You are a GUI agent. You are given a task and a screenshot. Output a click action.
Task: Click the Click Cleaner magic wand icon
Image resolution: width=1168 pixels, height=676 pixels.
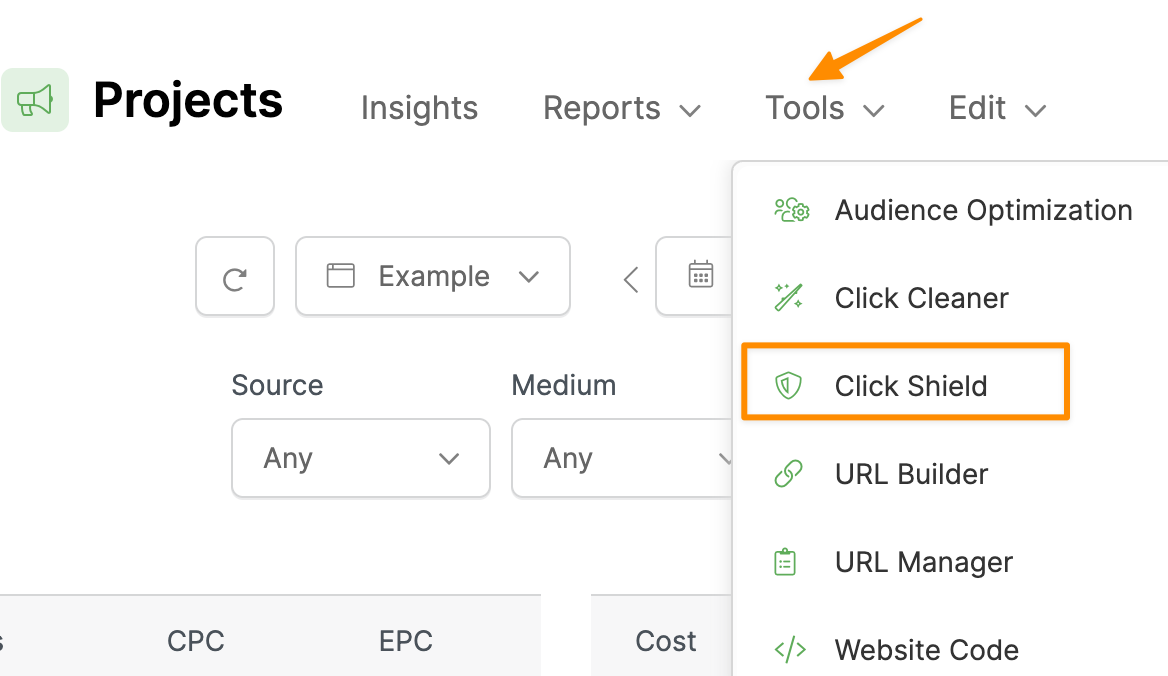789,298
